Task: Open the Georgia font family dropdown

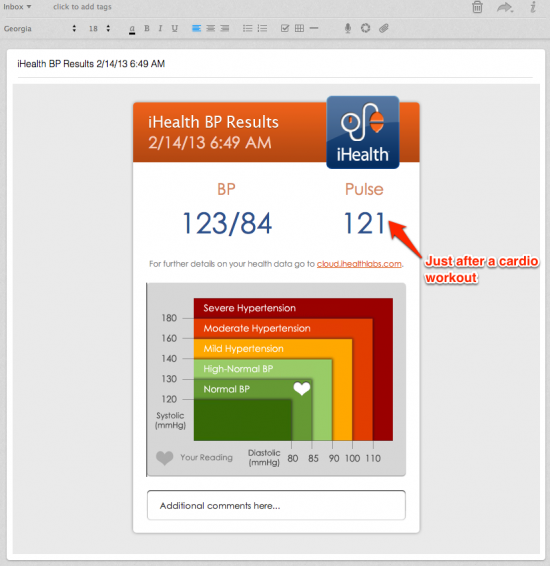Action: (x=40, y=29)
